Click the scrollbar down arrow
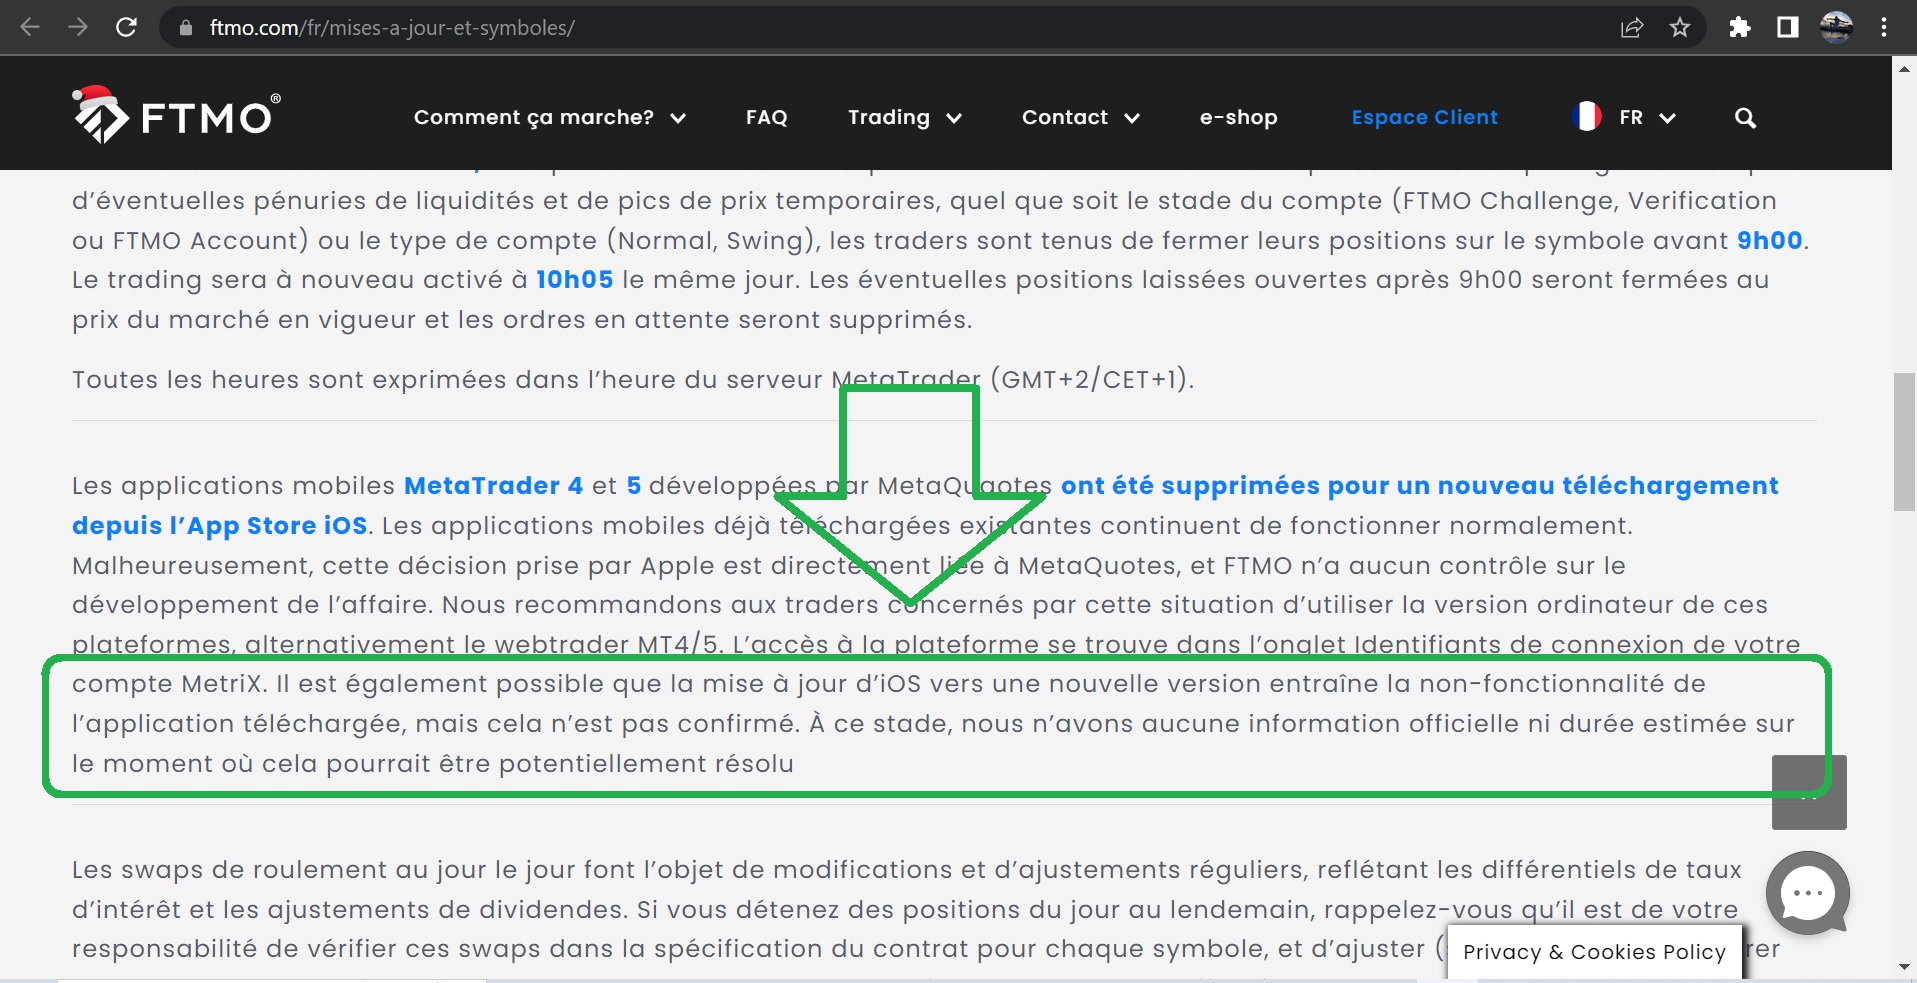The height and width of the screenshot is (983, 1917). pos(1904,967)
